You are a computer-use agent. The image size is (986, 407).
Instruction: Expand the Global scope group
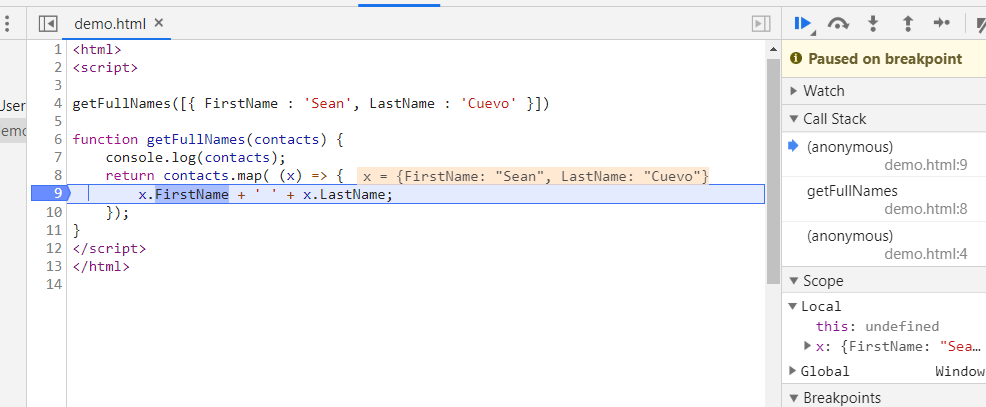pyautogui.click(x=792, y=371)
